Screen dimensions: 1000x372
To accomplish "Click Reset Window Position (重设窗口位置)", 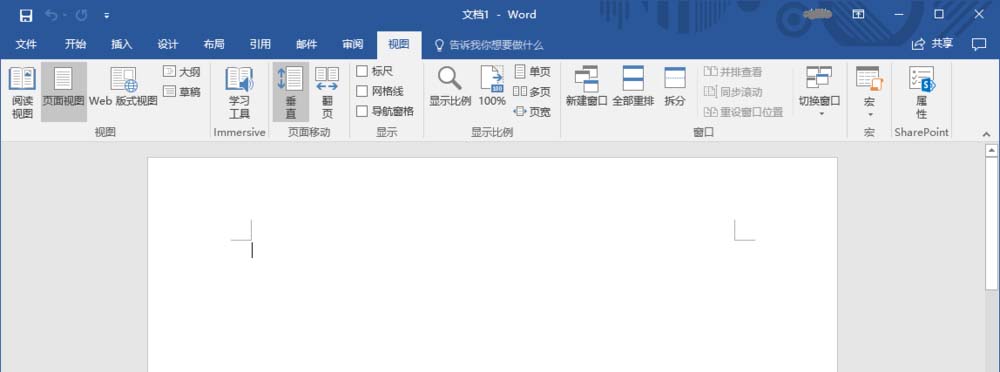I will [743, 112].
